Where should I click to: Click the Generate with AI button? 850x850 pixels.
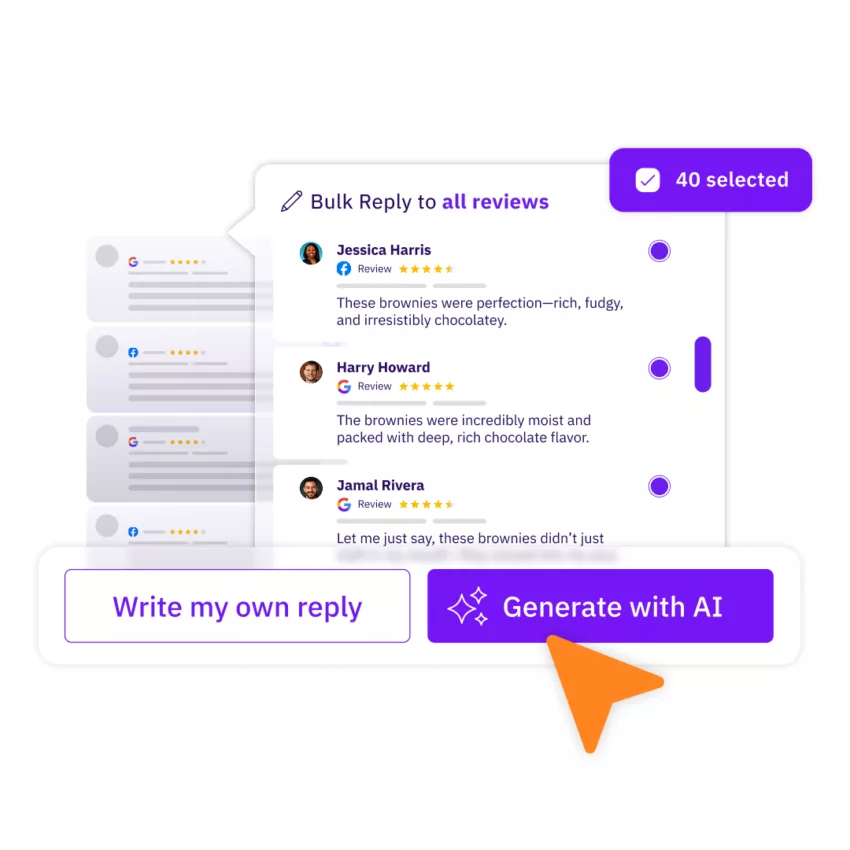coord(600,606)
